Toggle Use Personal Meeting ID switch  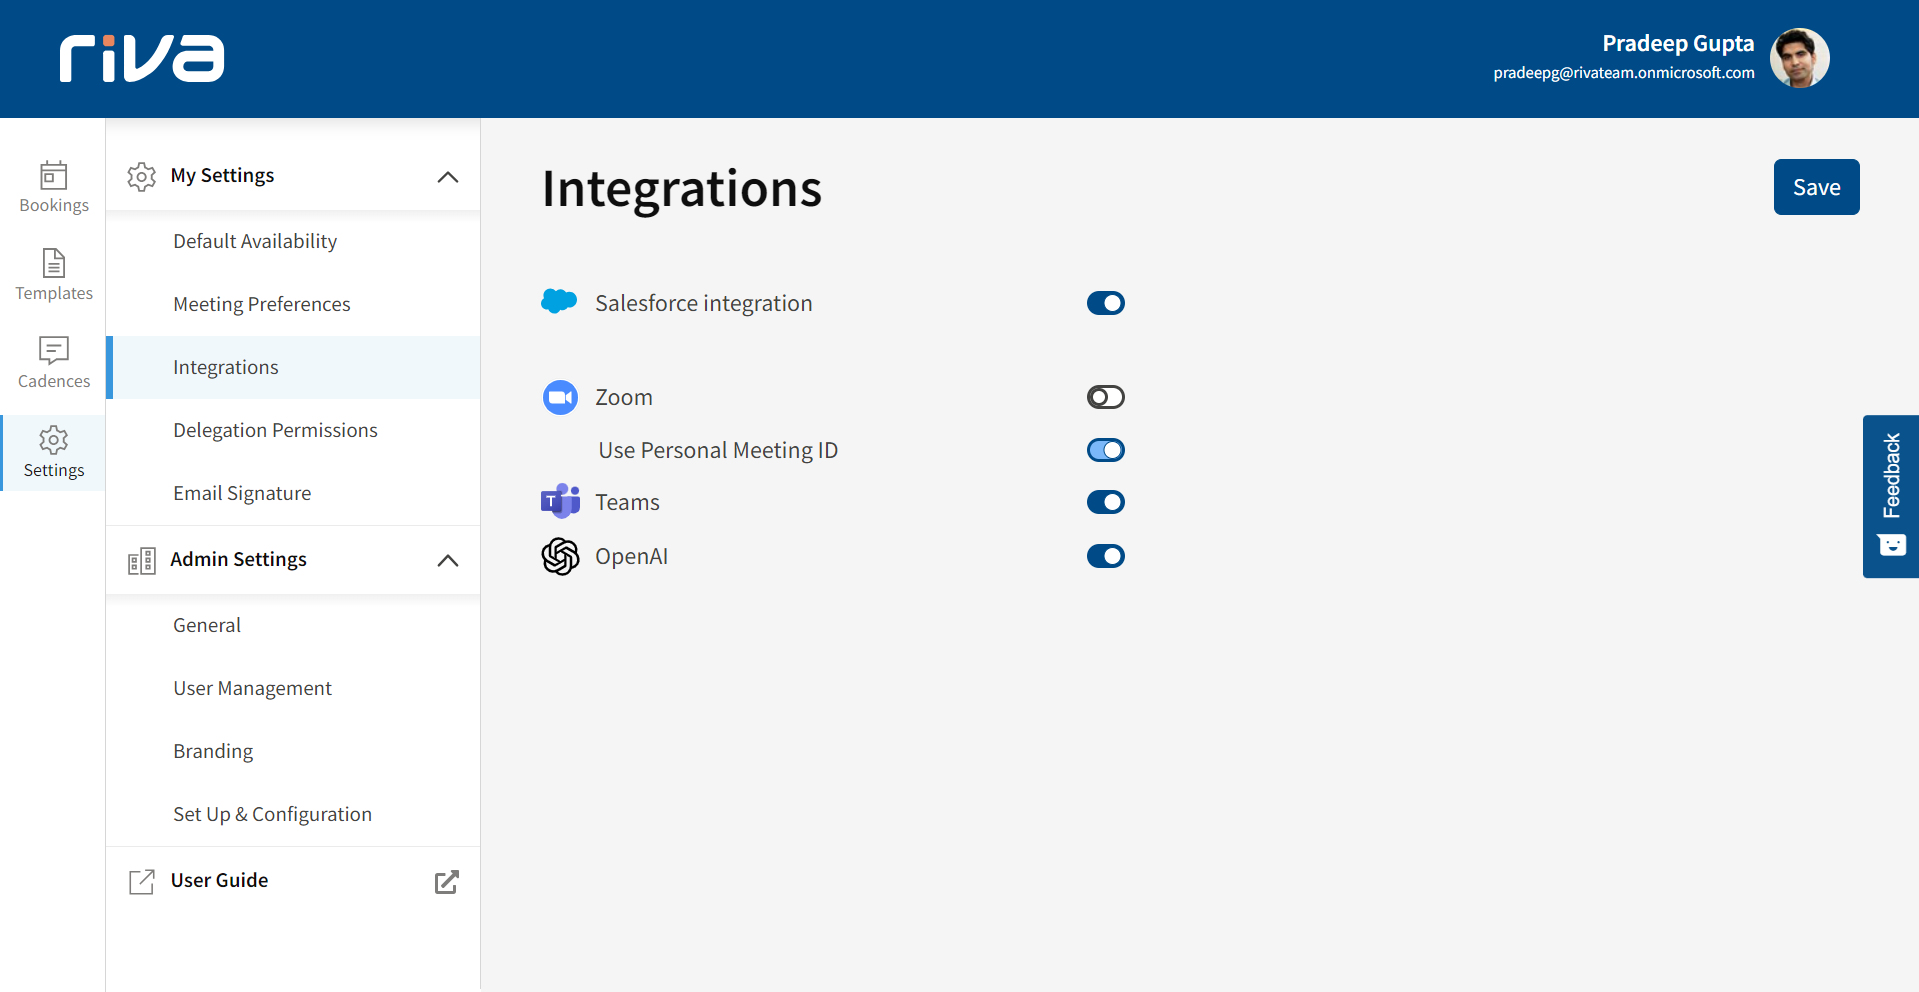coord(1106,450)
